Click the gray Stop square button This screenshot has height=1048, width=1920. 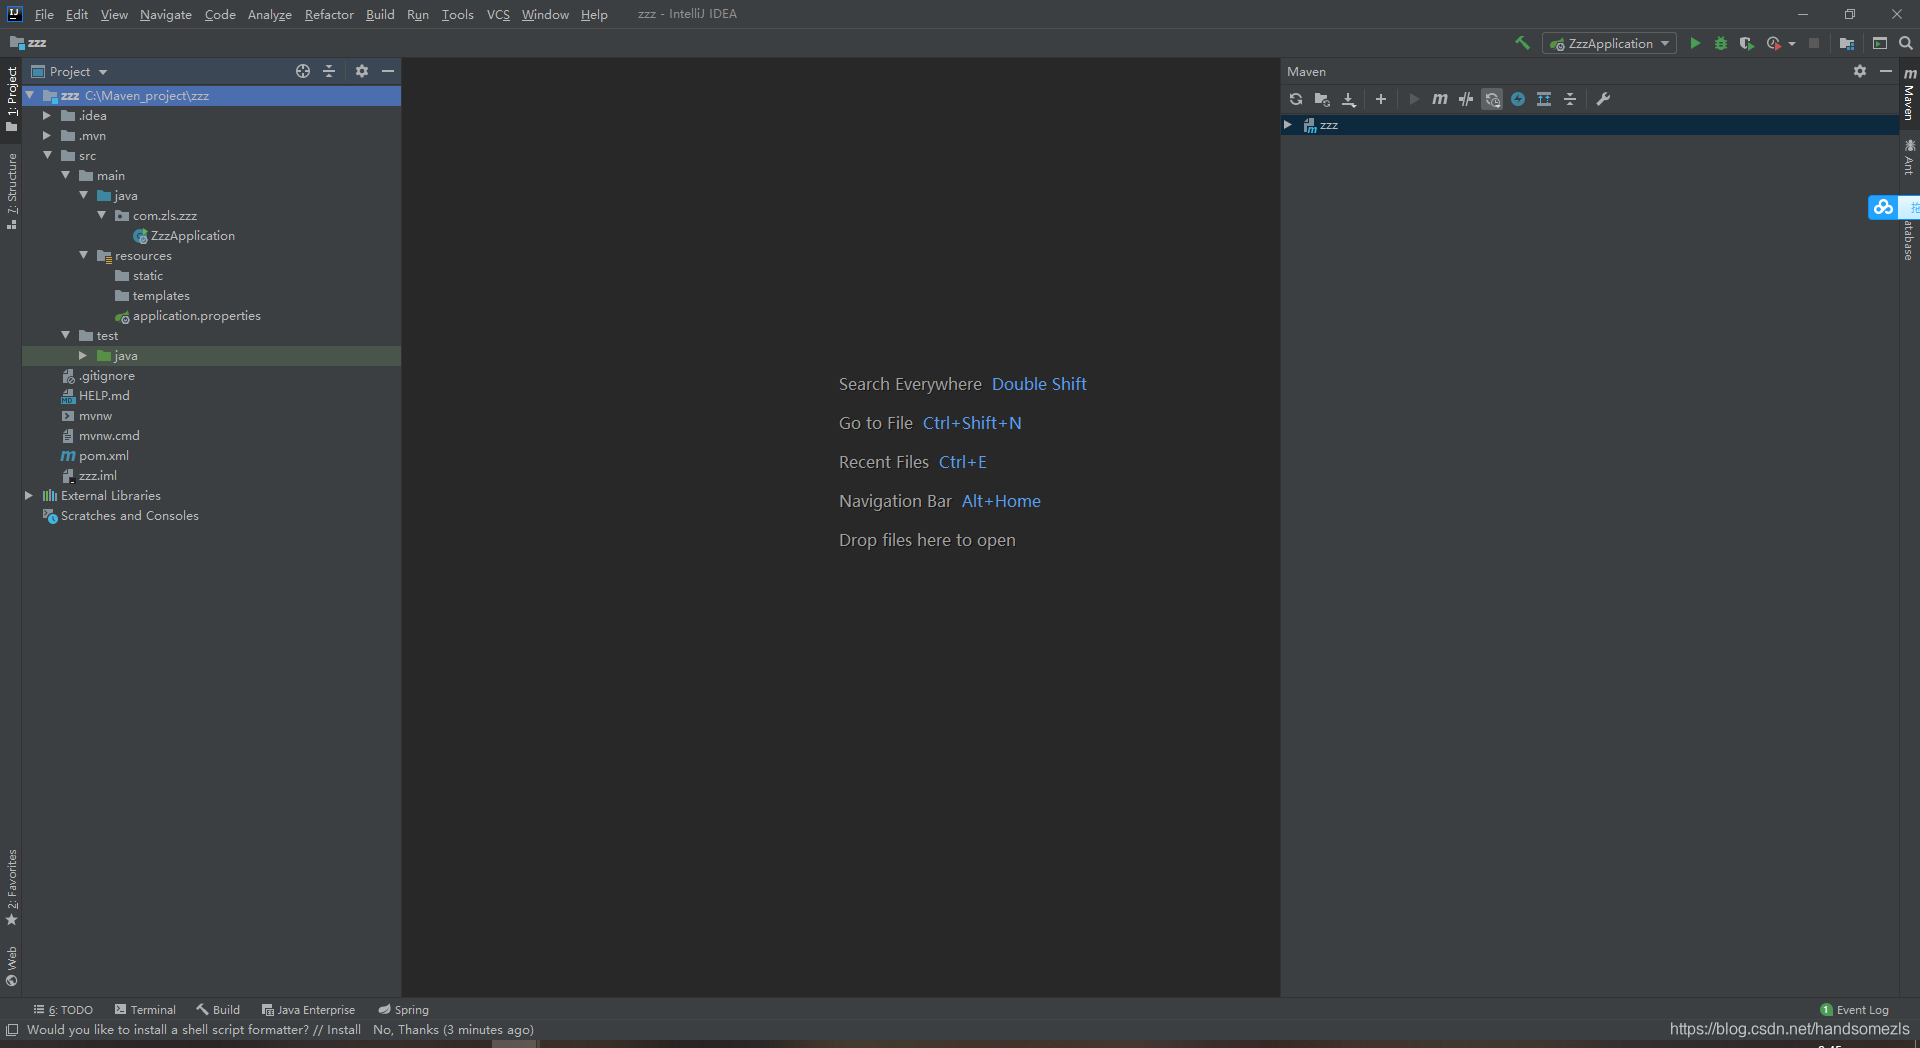coord(1814,43)
